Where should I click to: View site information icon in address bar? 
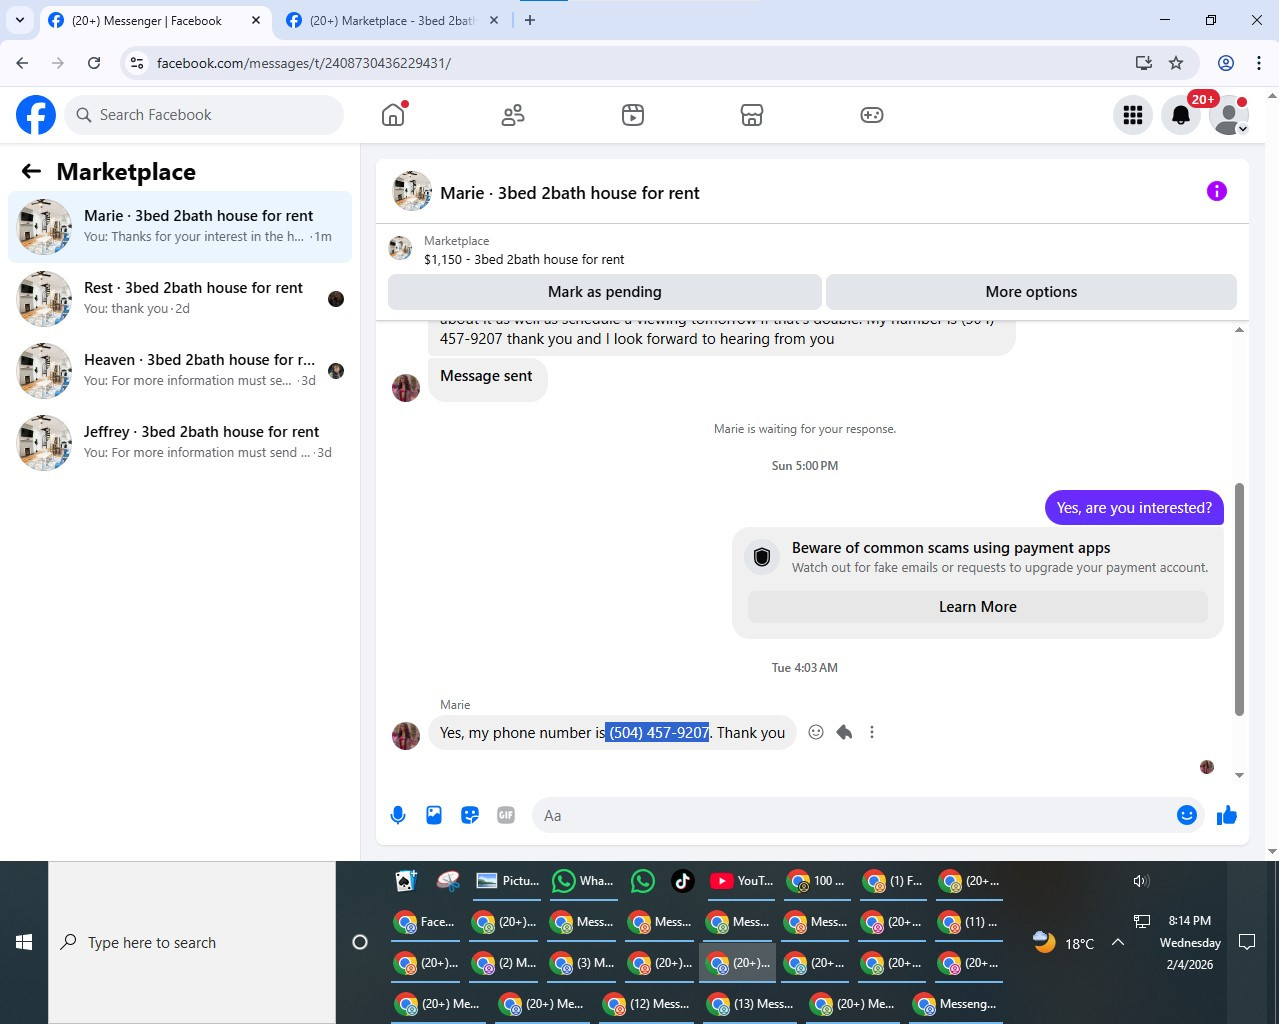tap(137, 63)
